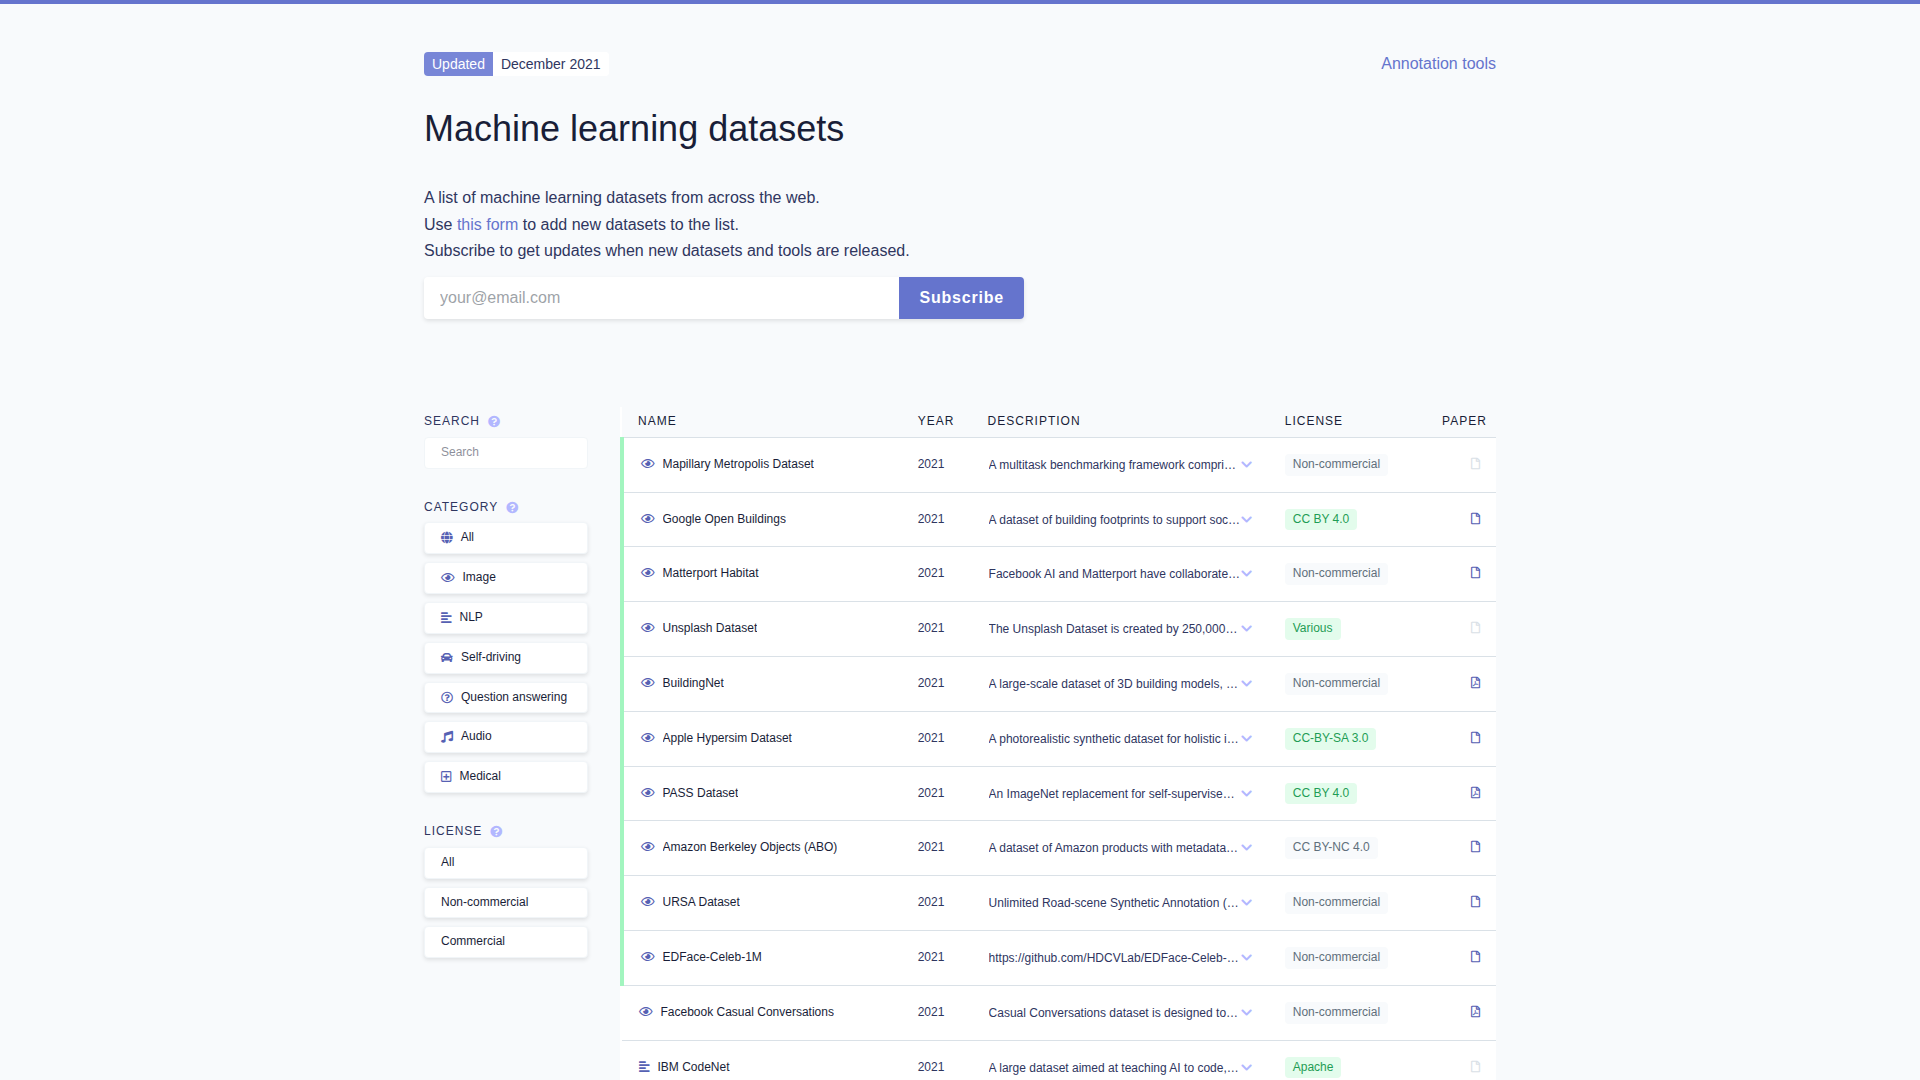Click the CC BY-NC 4.0 license badge

(1331, 847)
